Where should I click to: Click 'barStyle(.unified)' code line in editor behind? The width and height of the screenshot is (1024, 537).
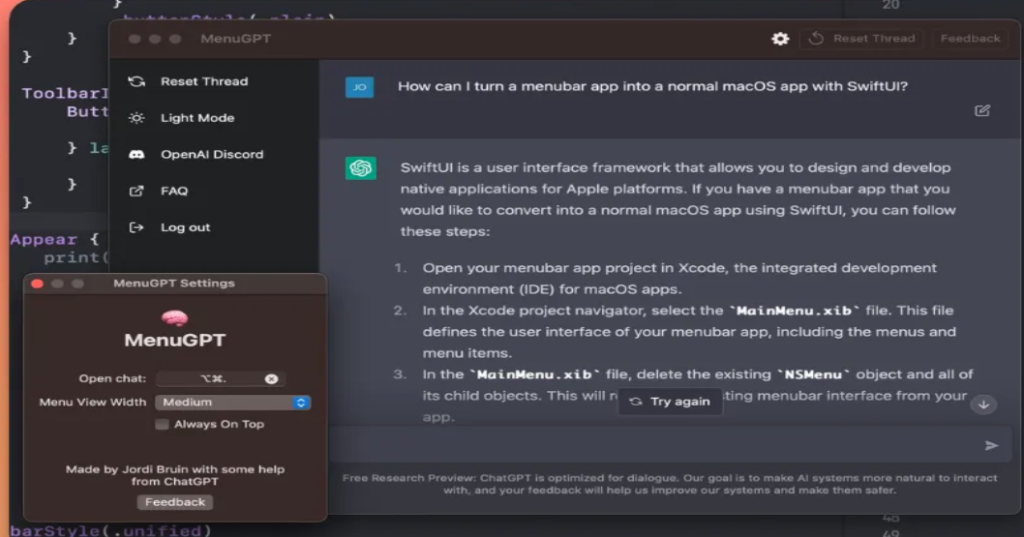click(110, 530)
